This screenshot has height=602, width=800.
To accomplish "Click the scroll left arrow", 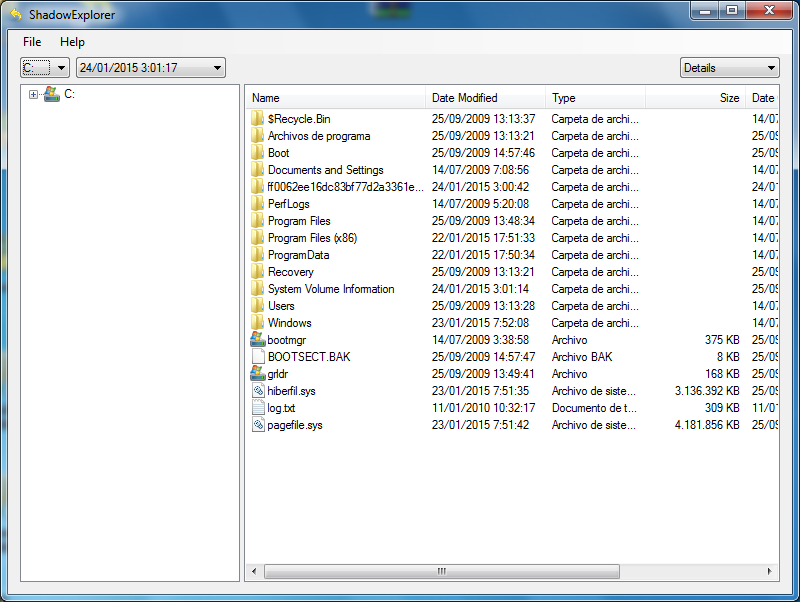I will click(254, 571).
